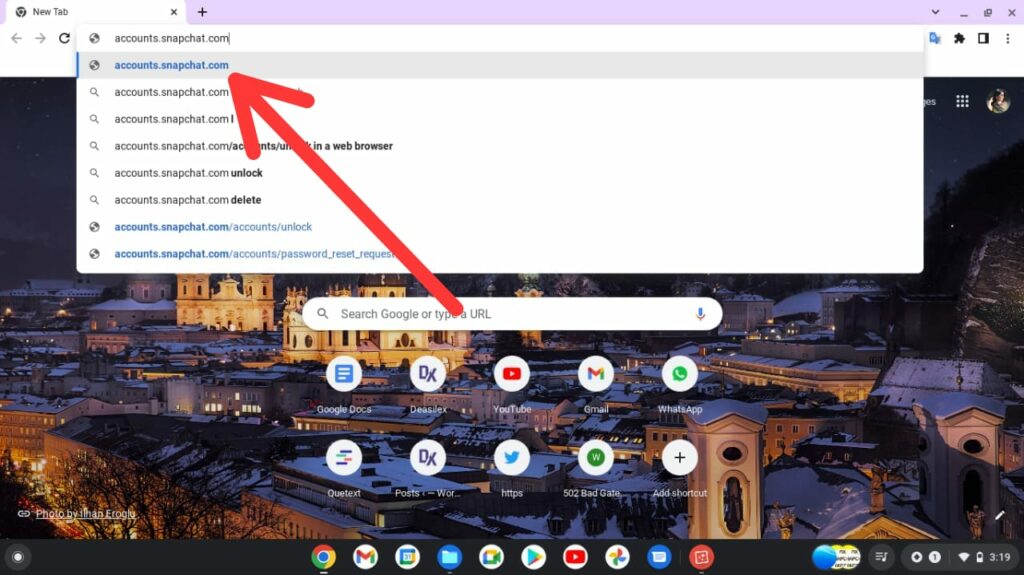
Task: Open Google Calendar from the shelf
Action: point(408,557)
